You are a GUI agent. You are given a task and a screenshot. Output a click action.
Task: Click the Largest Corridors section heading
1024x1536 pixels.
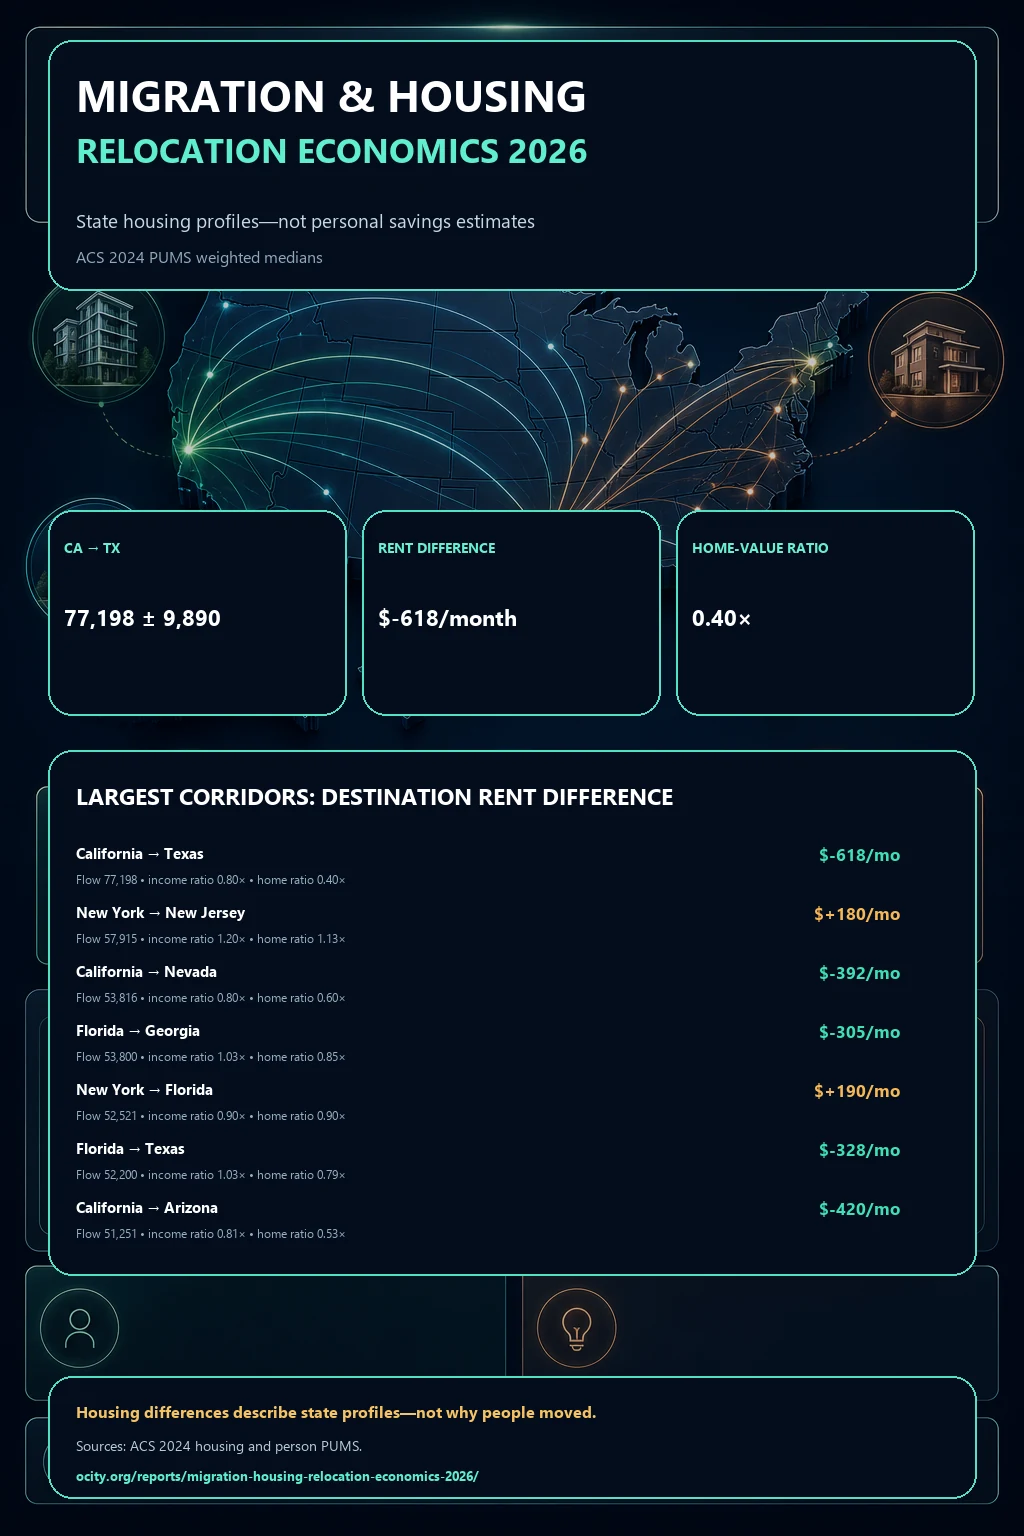pos(374,797)
